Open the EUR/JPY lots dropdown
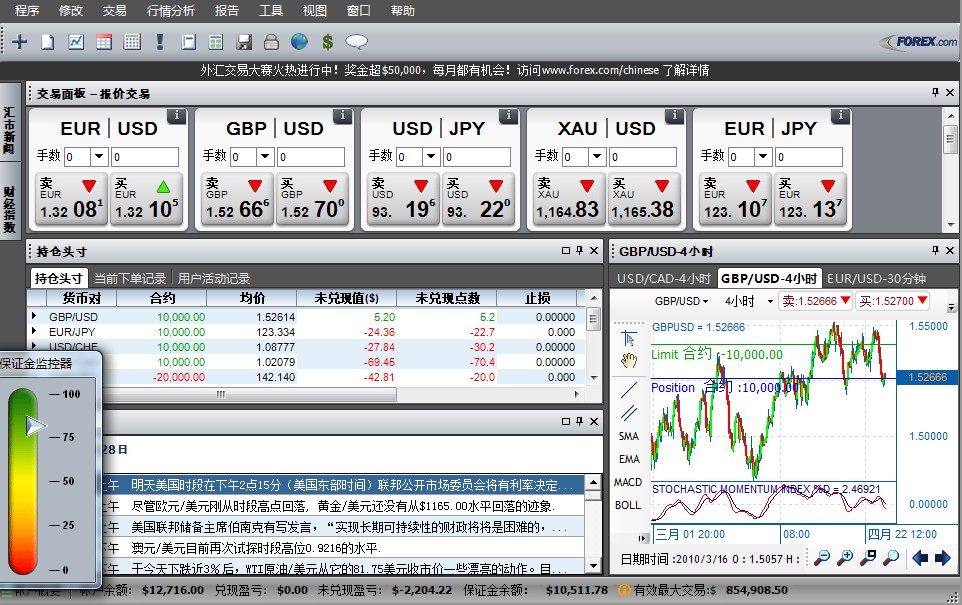Image resolution: width=962 pixels, height=605 pixels. [x=763, y=156]
